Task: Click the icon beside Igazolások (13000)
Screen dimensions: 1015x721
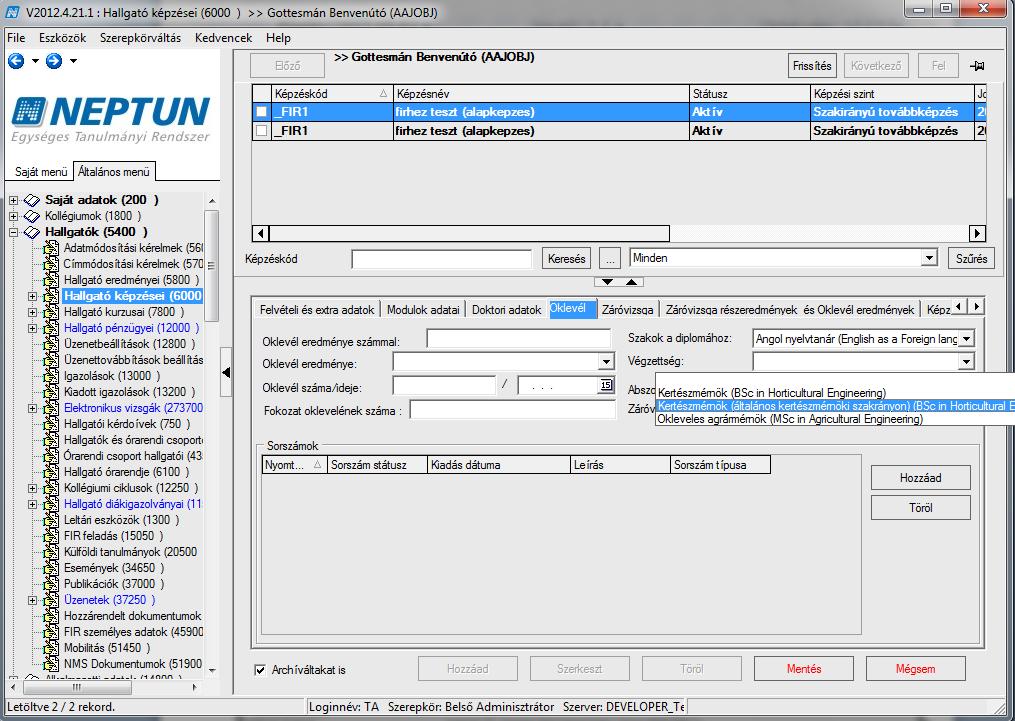Action: pyautogui.click(x=51, y=376)
